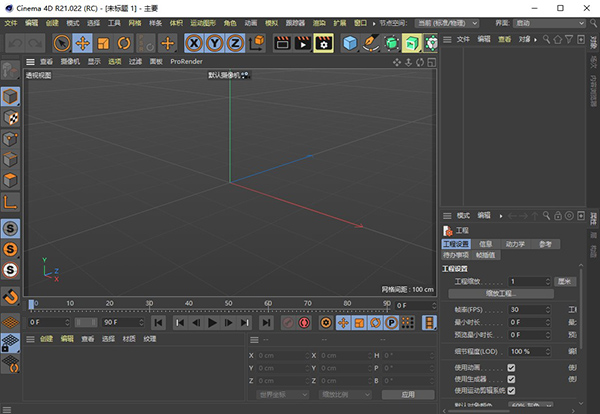Open the 创建 menu in material manager
This screenshot has height=414, width=600.
(x=46, y=339)
